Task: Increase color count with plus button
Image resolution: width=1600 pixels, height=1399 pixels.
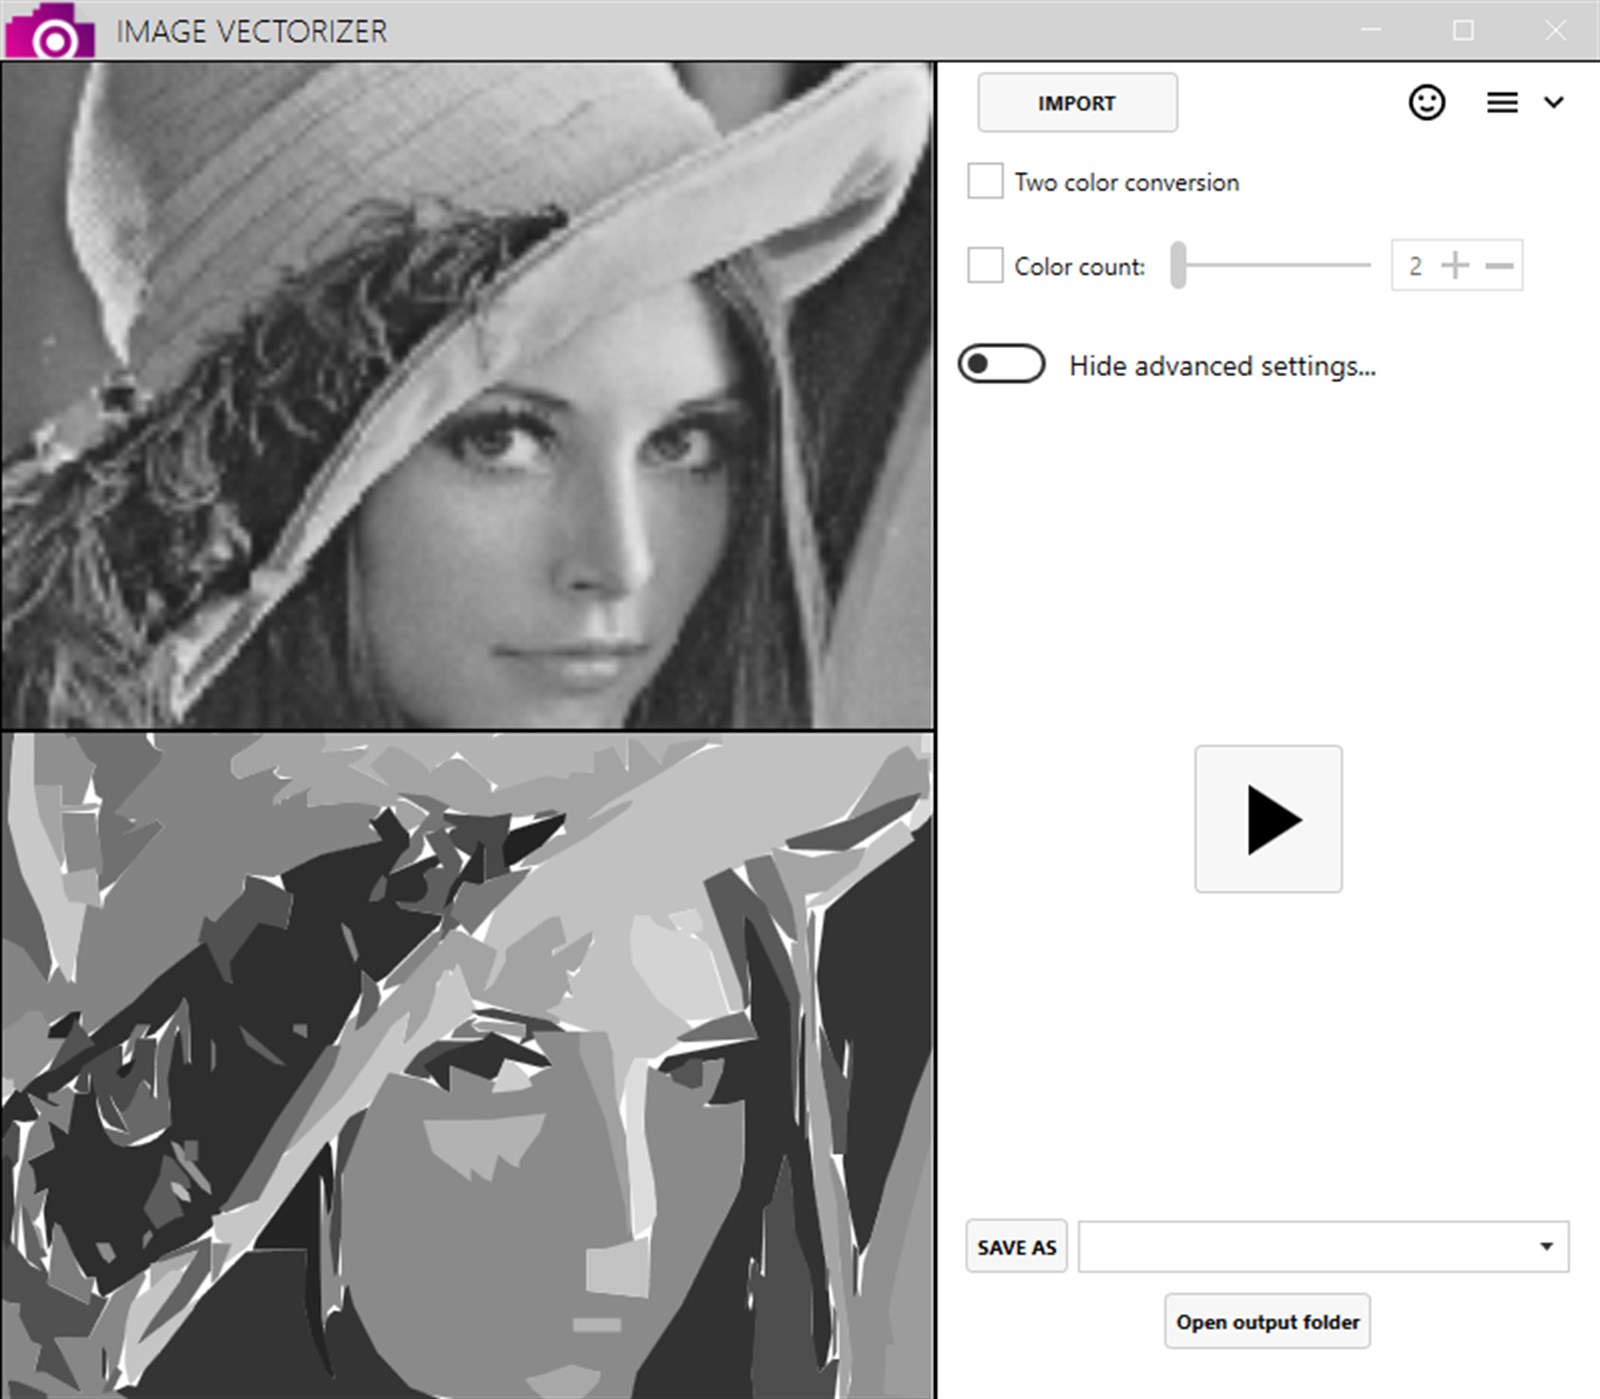Action: 1455,265
